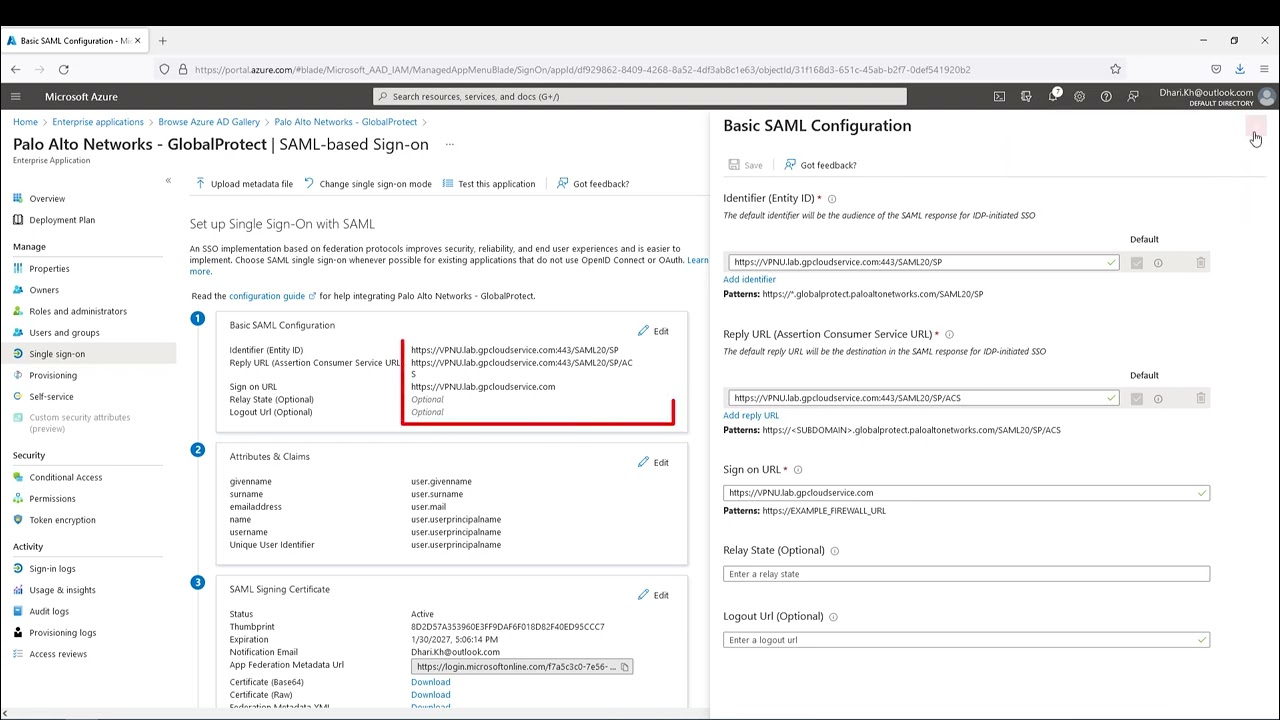Open Token encryption

tap(62, 520)
